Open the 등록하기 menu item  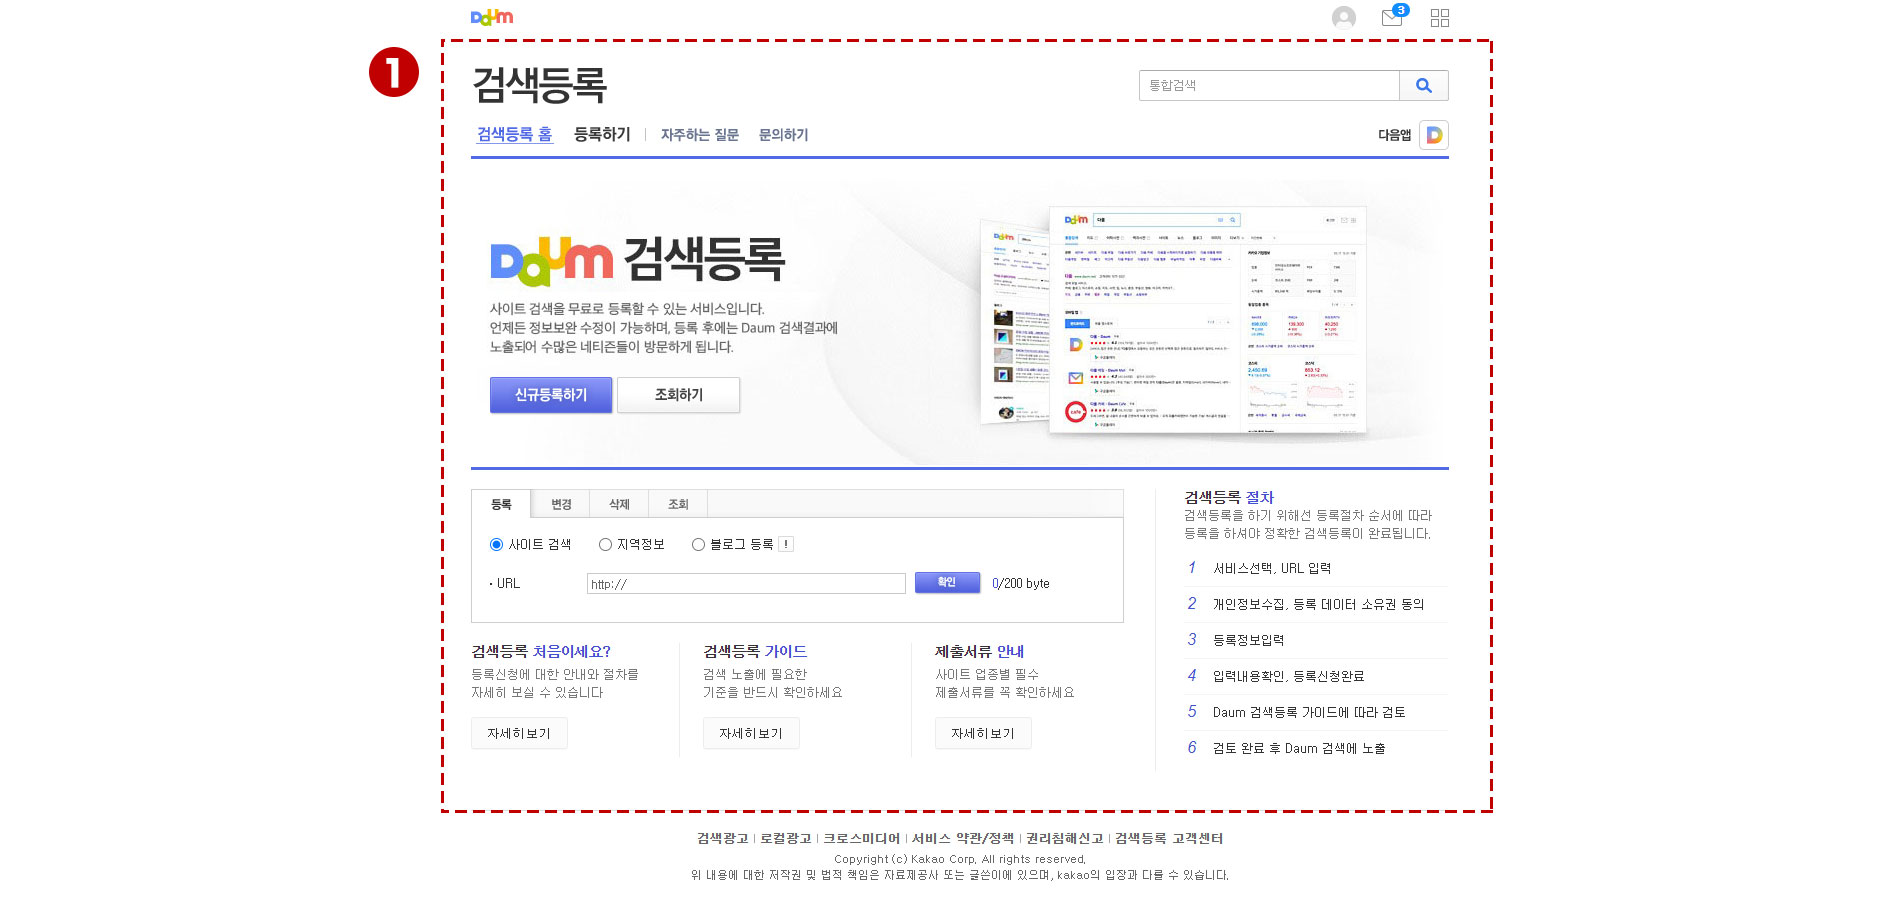tap(602, 134)
